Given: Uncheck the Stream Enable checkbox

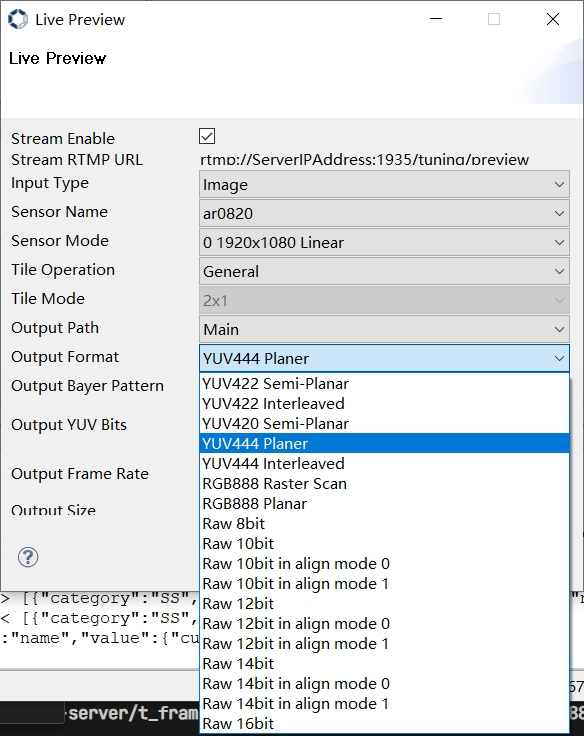Looking at the screenshot, I should tap(207, 136).
